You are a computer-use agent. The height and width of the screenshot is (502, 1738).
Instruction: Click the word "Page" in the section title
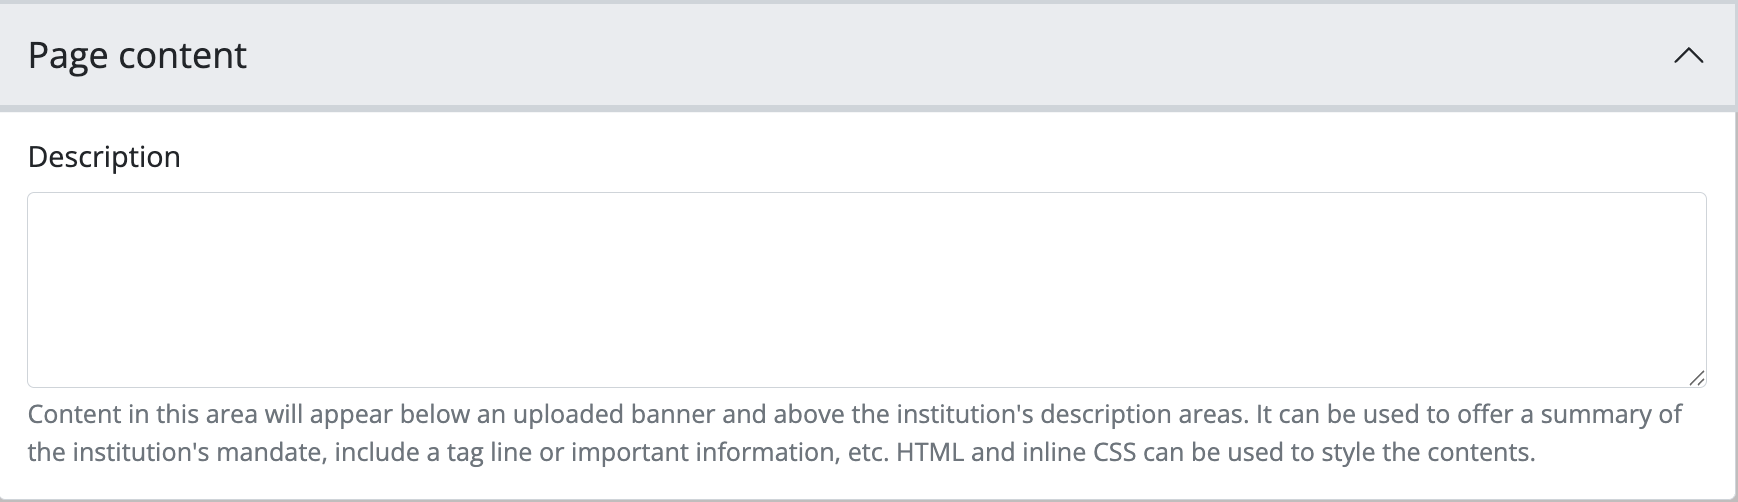[67, 56]
